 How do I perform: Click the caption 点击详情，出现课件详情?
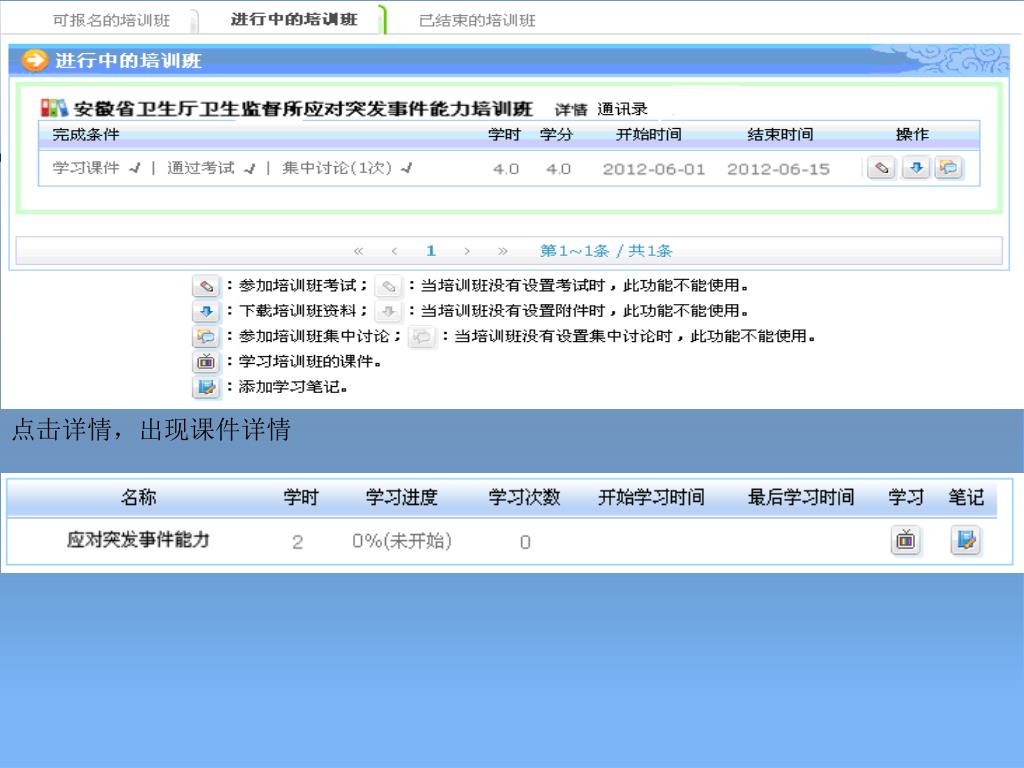[151, 430]
